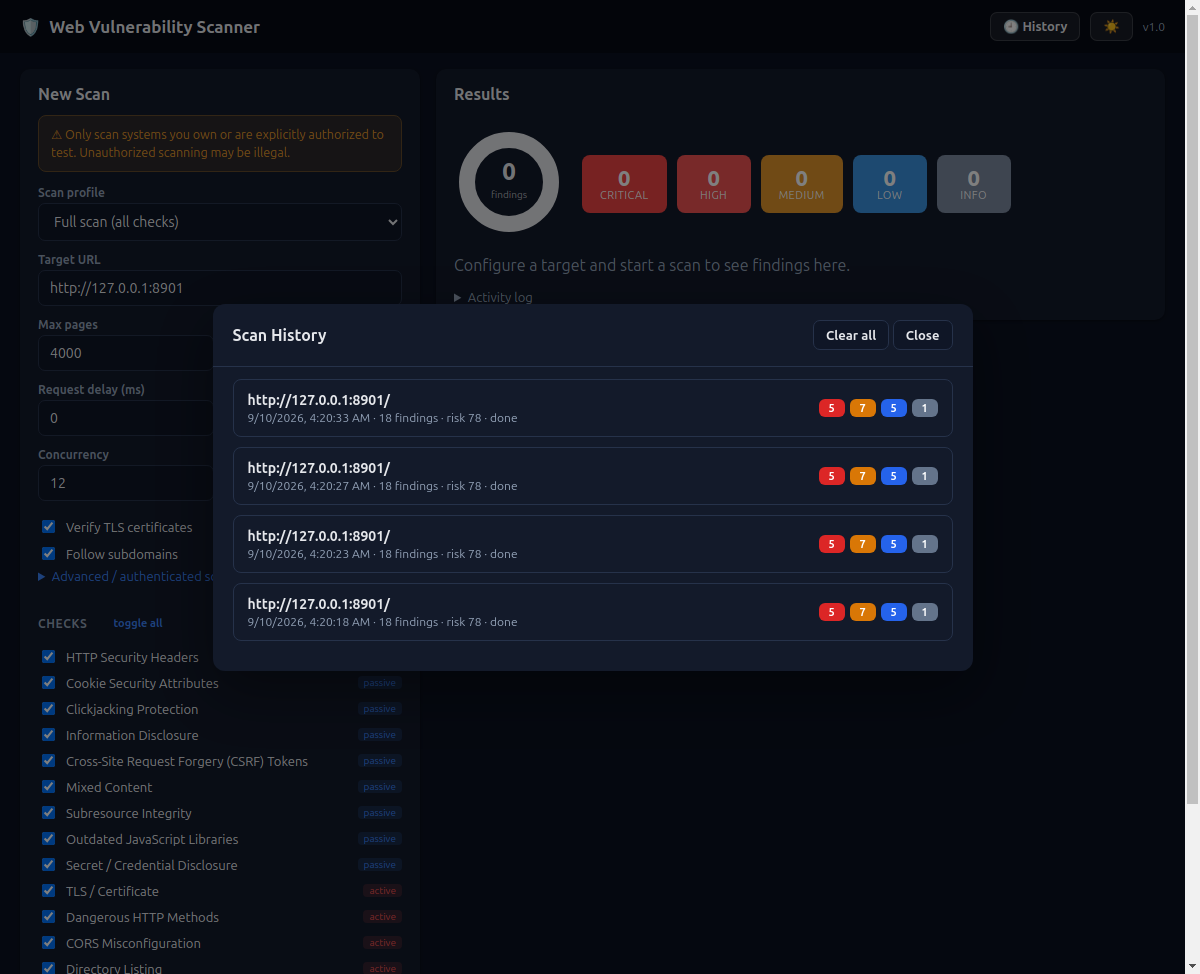Image resolution: width=1200 pixels, height=974 pixels.
Task: Expand Advanced / authenticated section
Action: point(126,577)
